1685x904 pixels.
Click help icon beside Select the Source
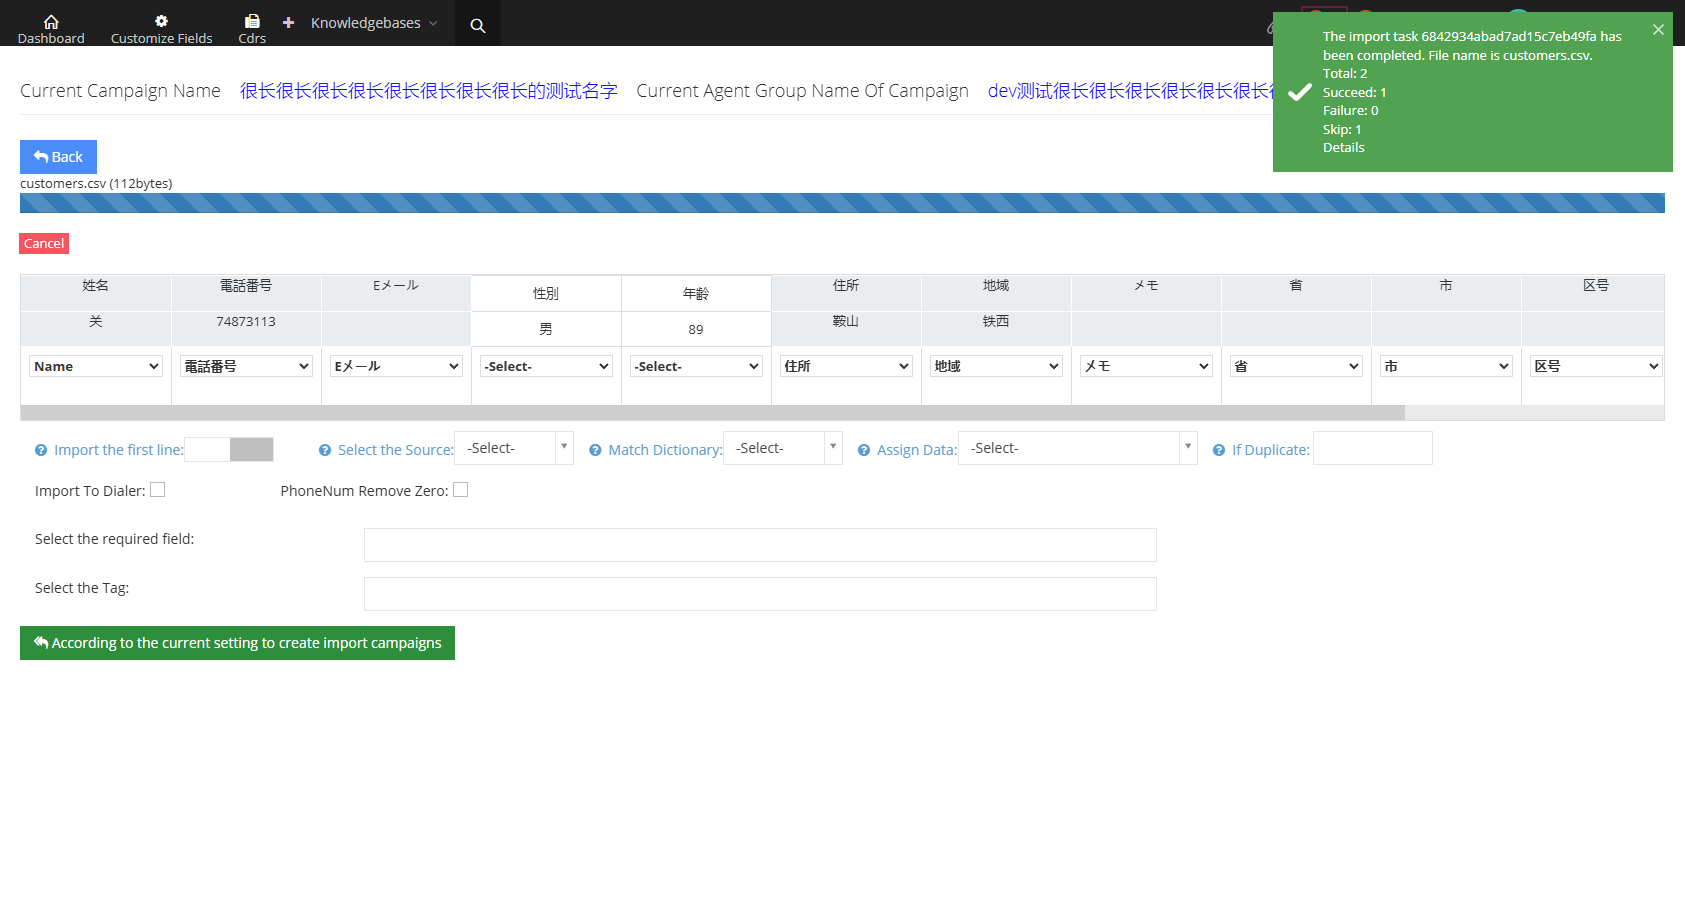click(325, 450)
